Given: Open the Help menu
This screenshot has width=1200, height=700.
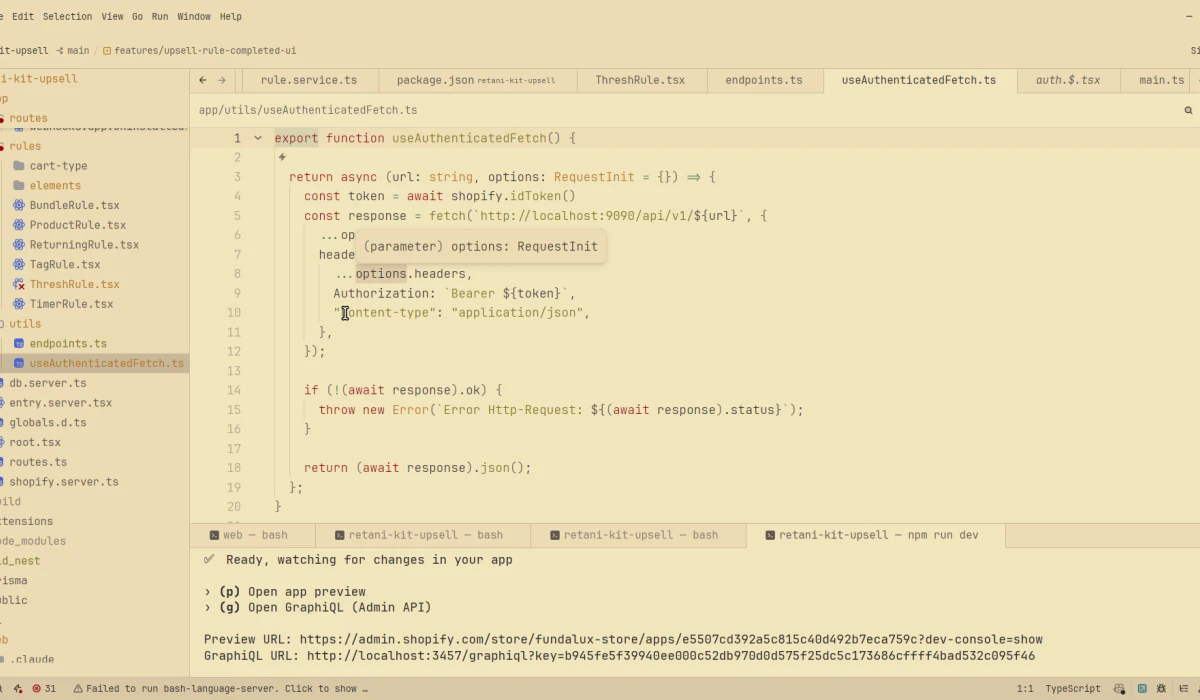Looking at the screenshot, I should [x=231, y=17].
